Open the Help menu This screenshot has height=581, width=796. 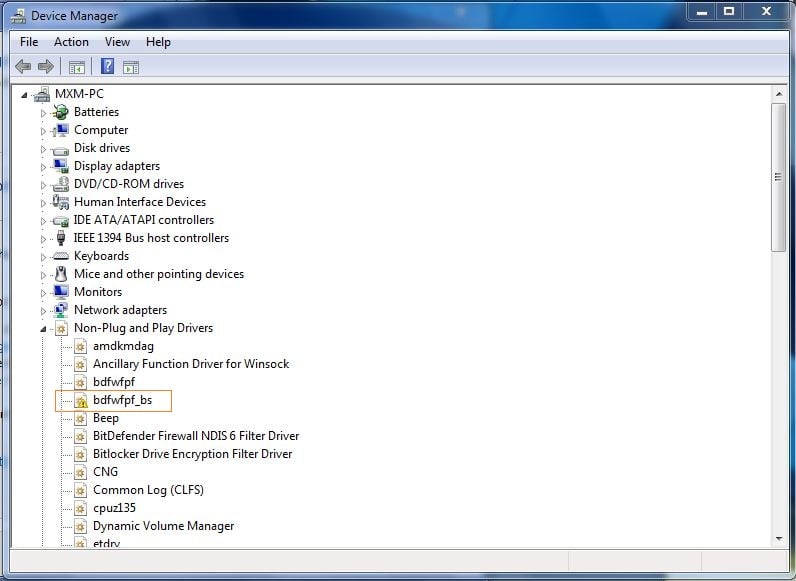click(x=158, y=42)
